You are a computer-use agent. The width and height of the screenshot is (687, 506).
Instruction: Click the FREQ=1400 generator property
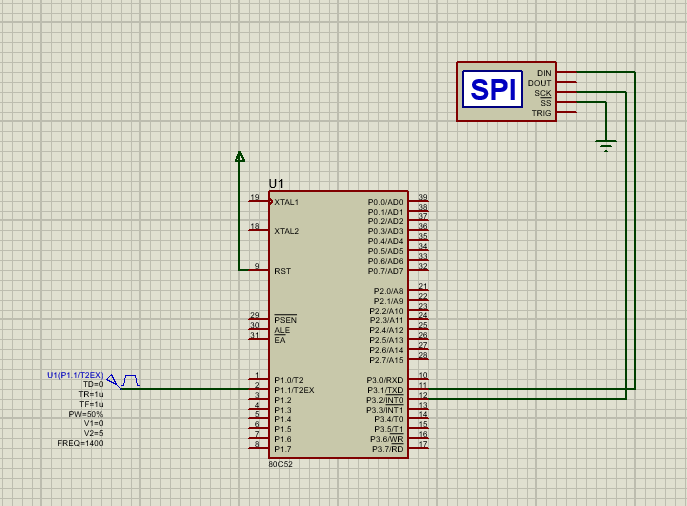[80, 443]
